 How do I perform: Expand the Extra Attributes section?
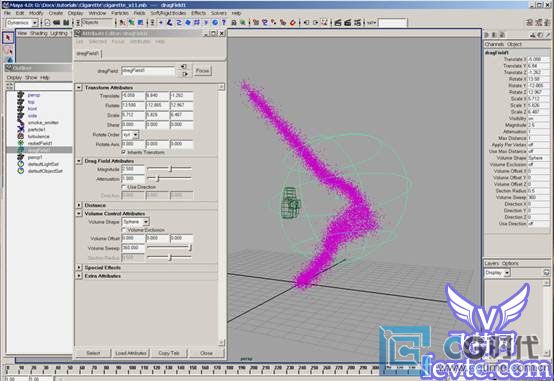[79, 276]
